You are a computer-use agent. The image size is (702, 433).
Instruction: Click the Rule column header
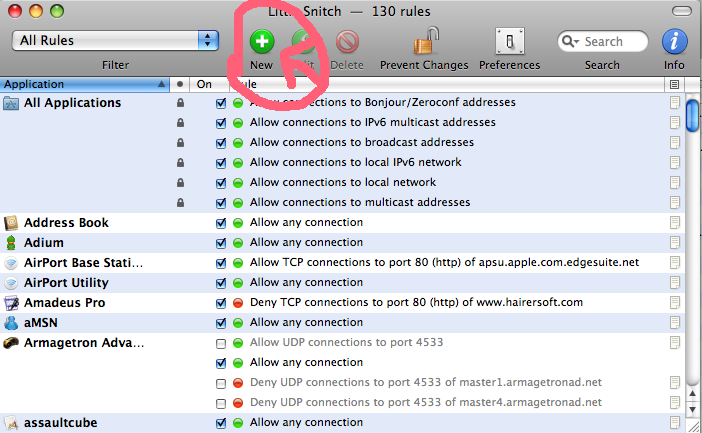pyautogui.click(x=447, y=84)
